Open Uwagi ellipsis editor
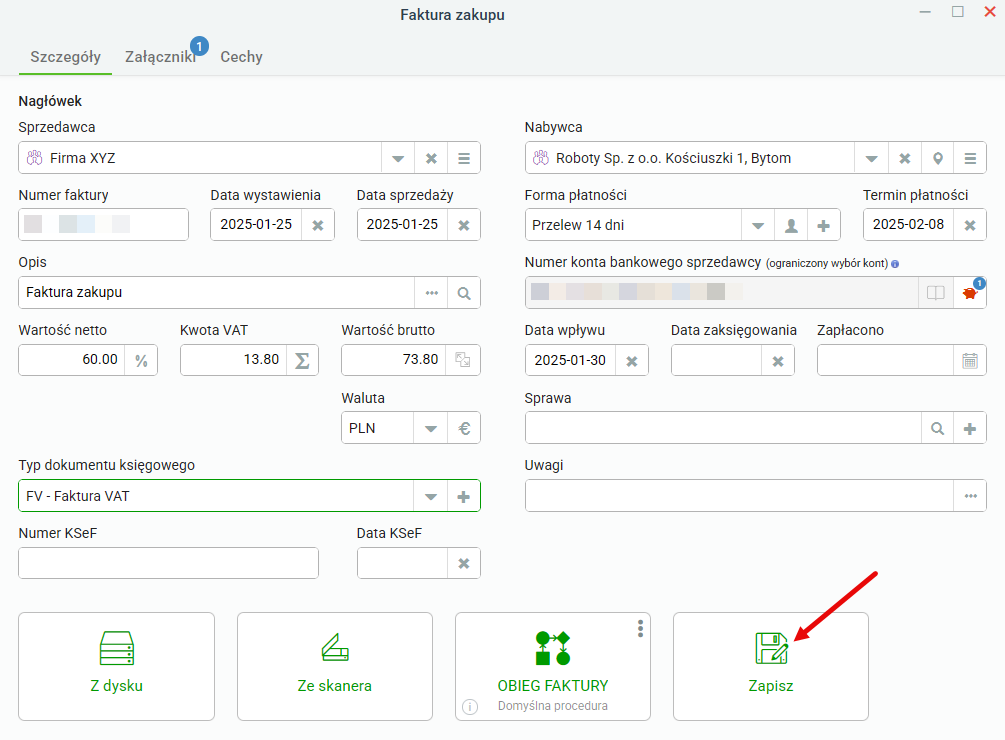1005x740 pixels. 970,496
